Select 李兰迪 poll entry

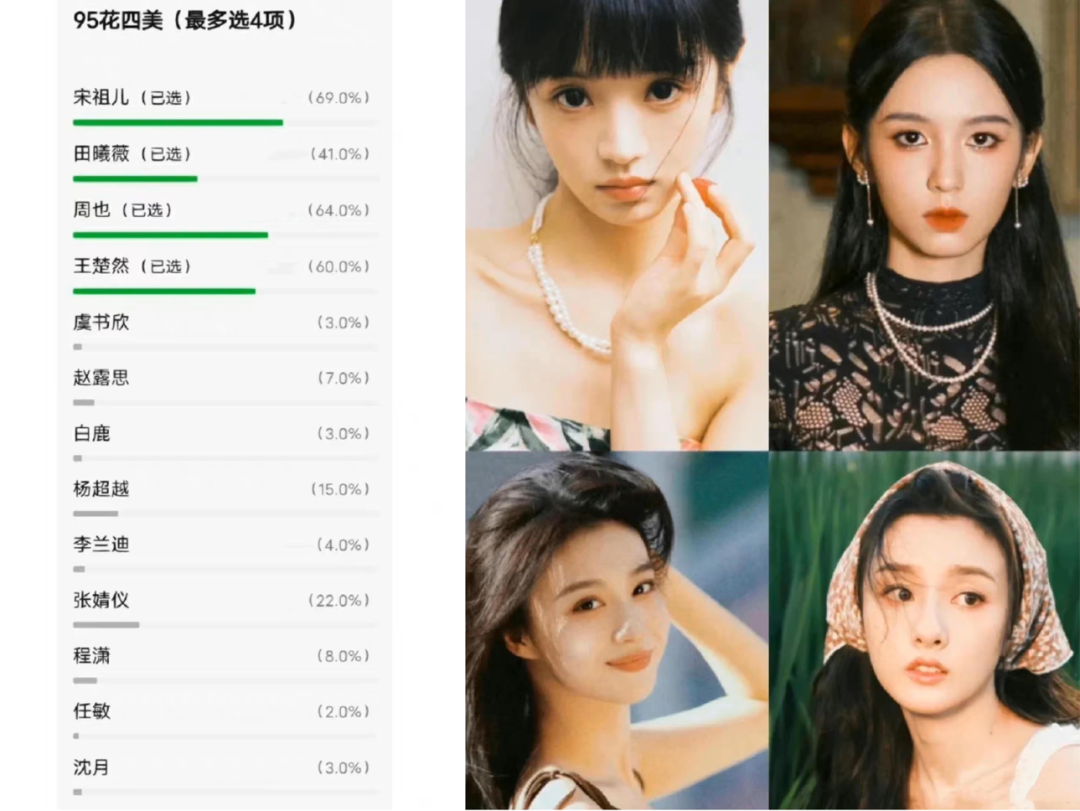tap(225, 553)
